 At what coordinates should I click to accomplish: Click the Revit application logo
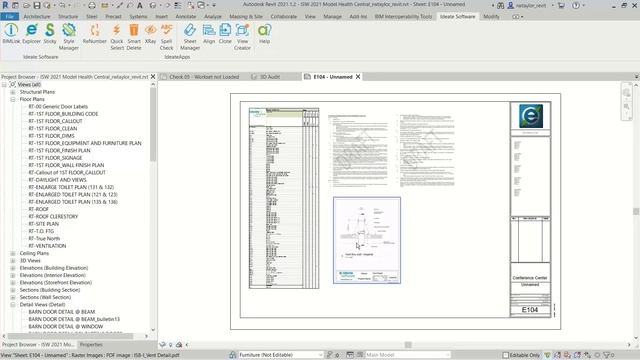[5, 5]
